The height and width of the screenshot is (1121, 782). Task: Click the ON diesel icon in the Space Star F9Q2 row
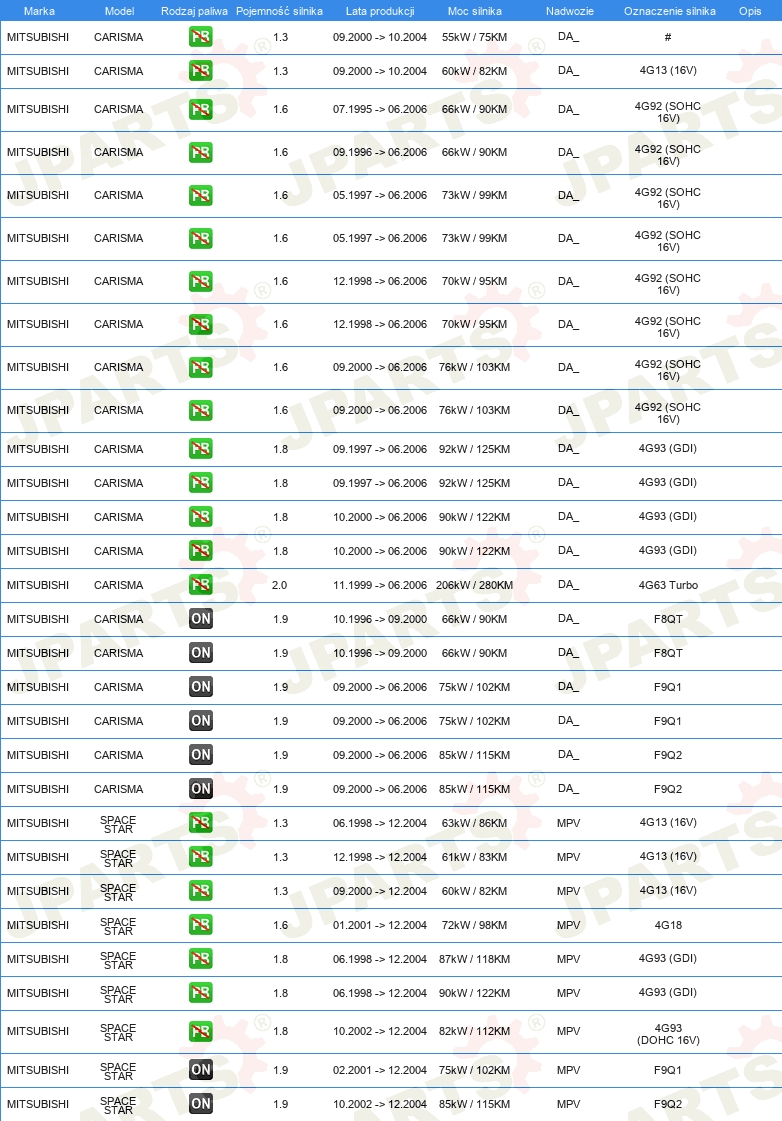tap(201, 1103)
